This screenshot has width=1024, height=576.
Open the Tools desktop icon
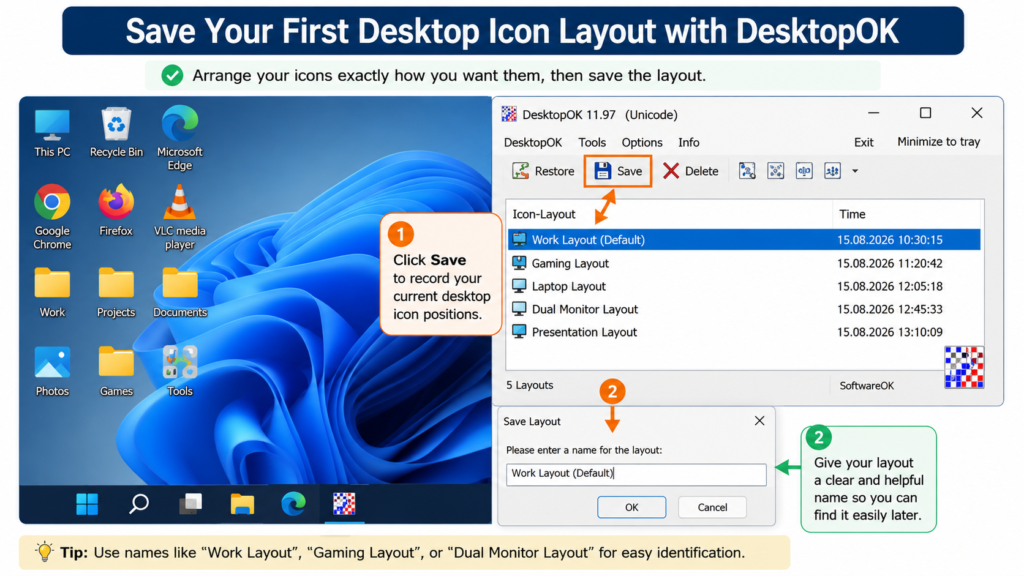pos(180,372)
